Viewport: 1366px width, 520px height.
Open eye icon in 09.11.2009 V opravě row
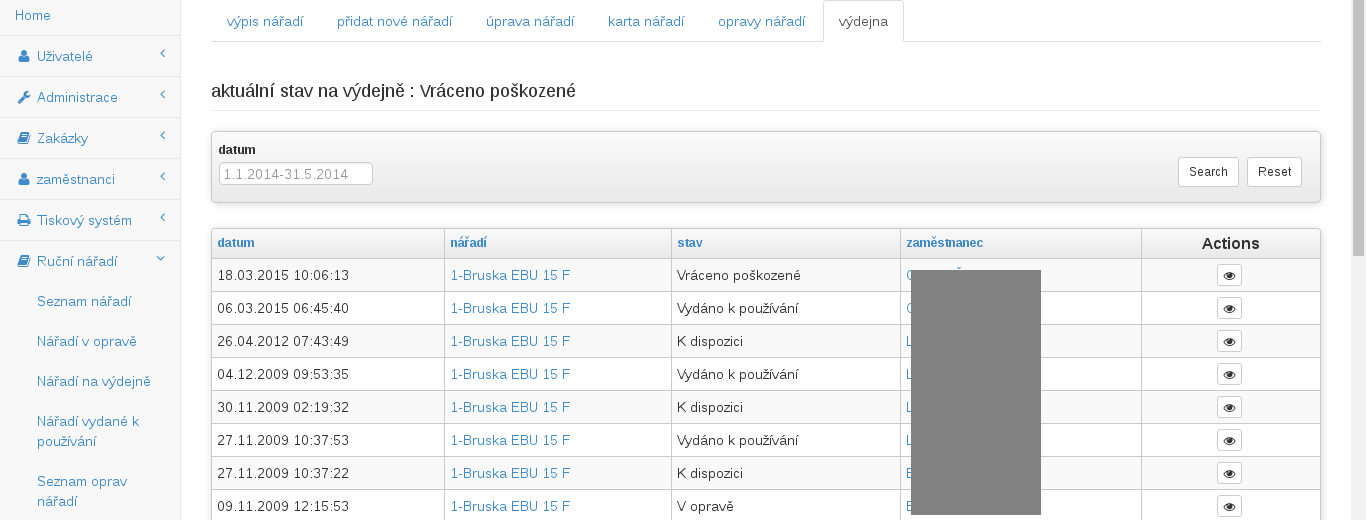click(1229, 506)
